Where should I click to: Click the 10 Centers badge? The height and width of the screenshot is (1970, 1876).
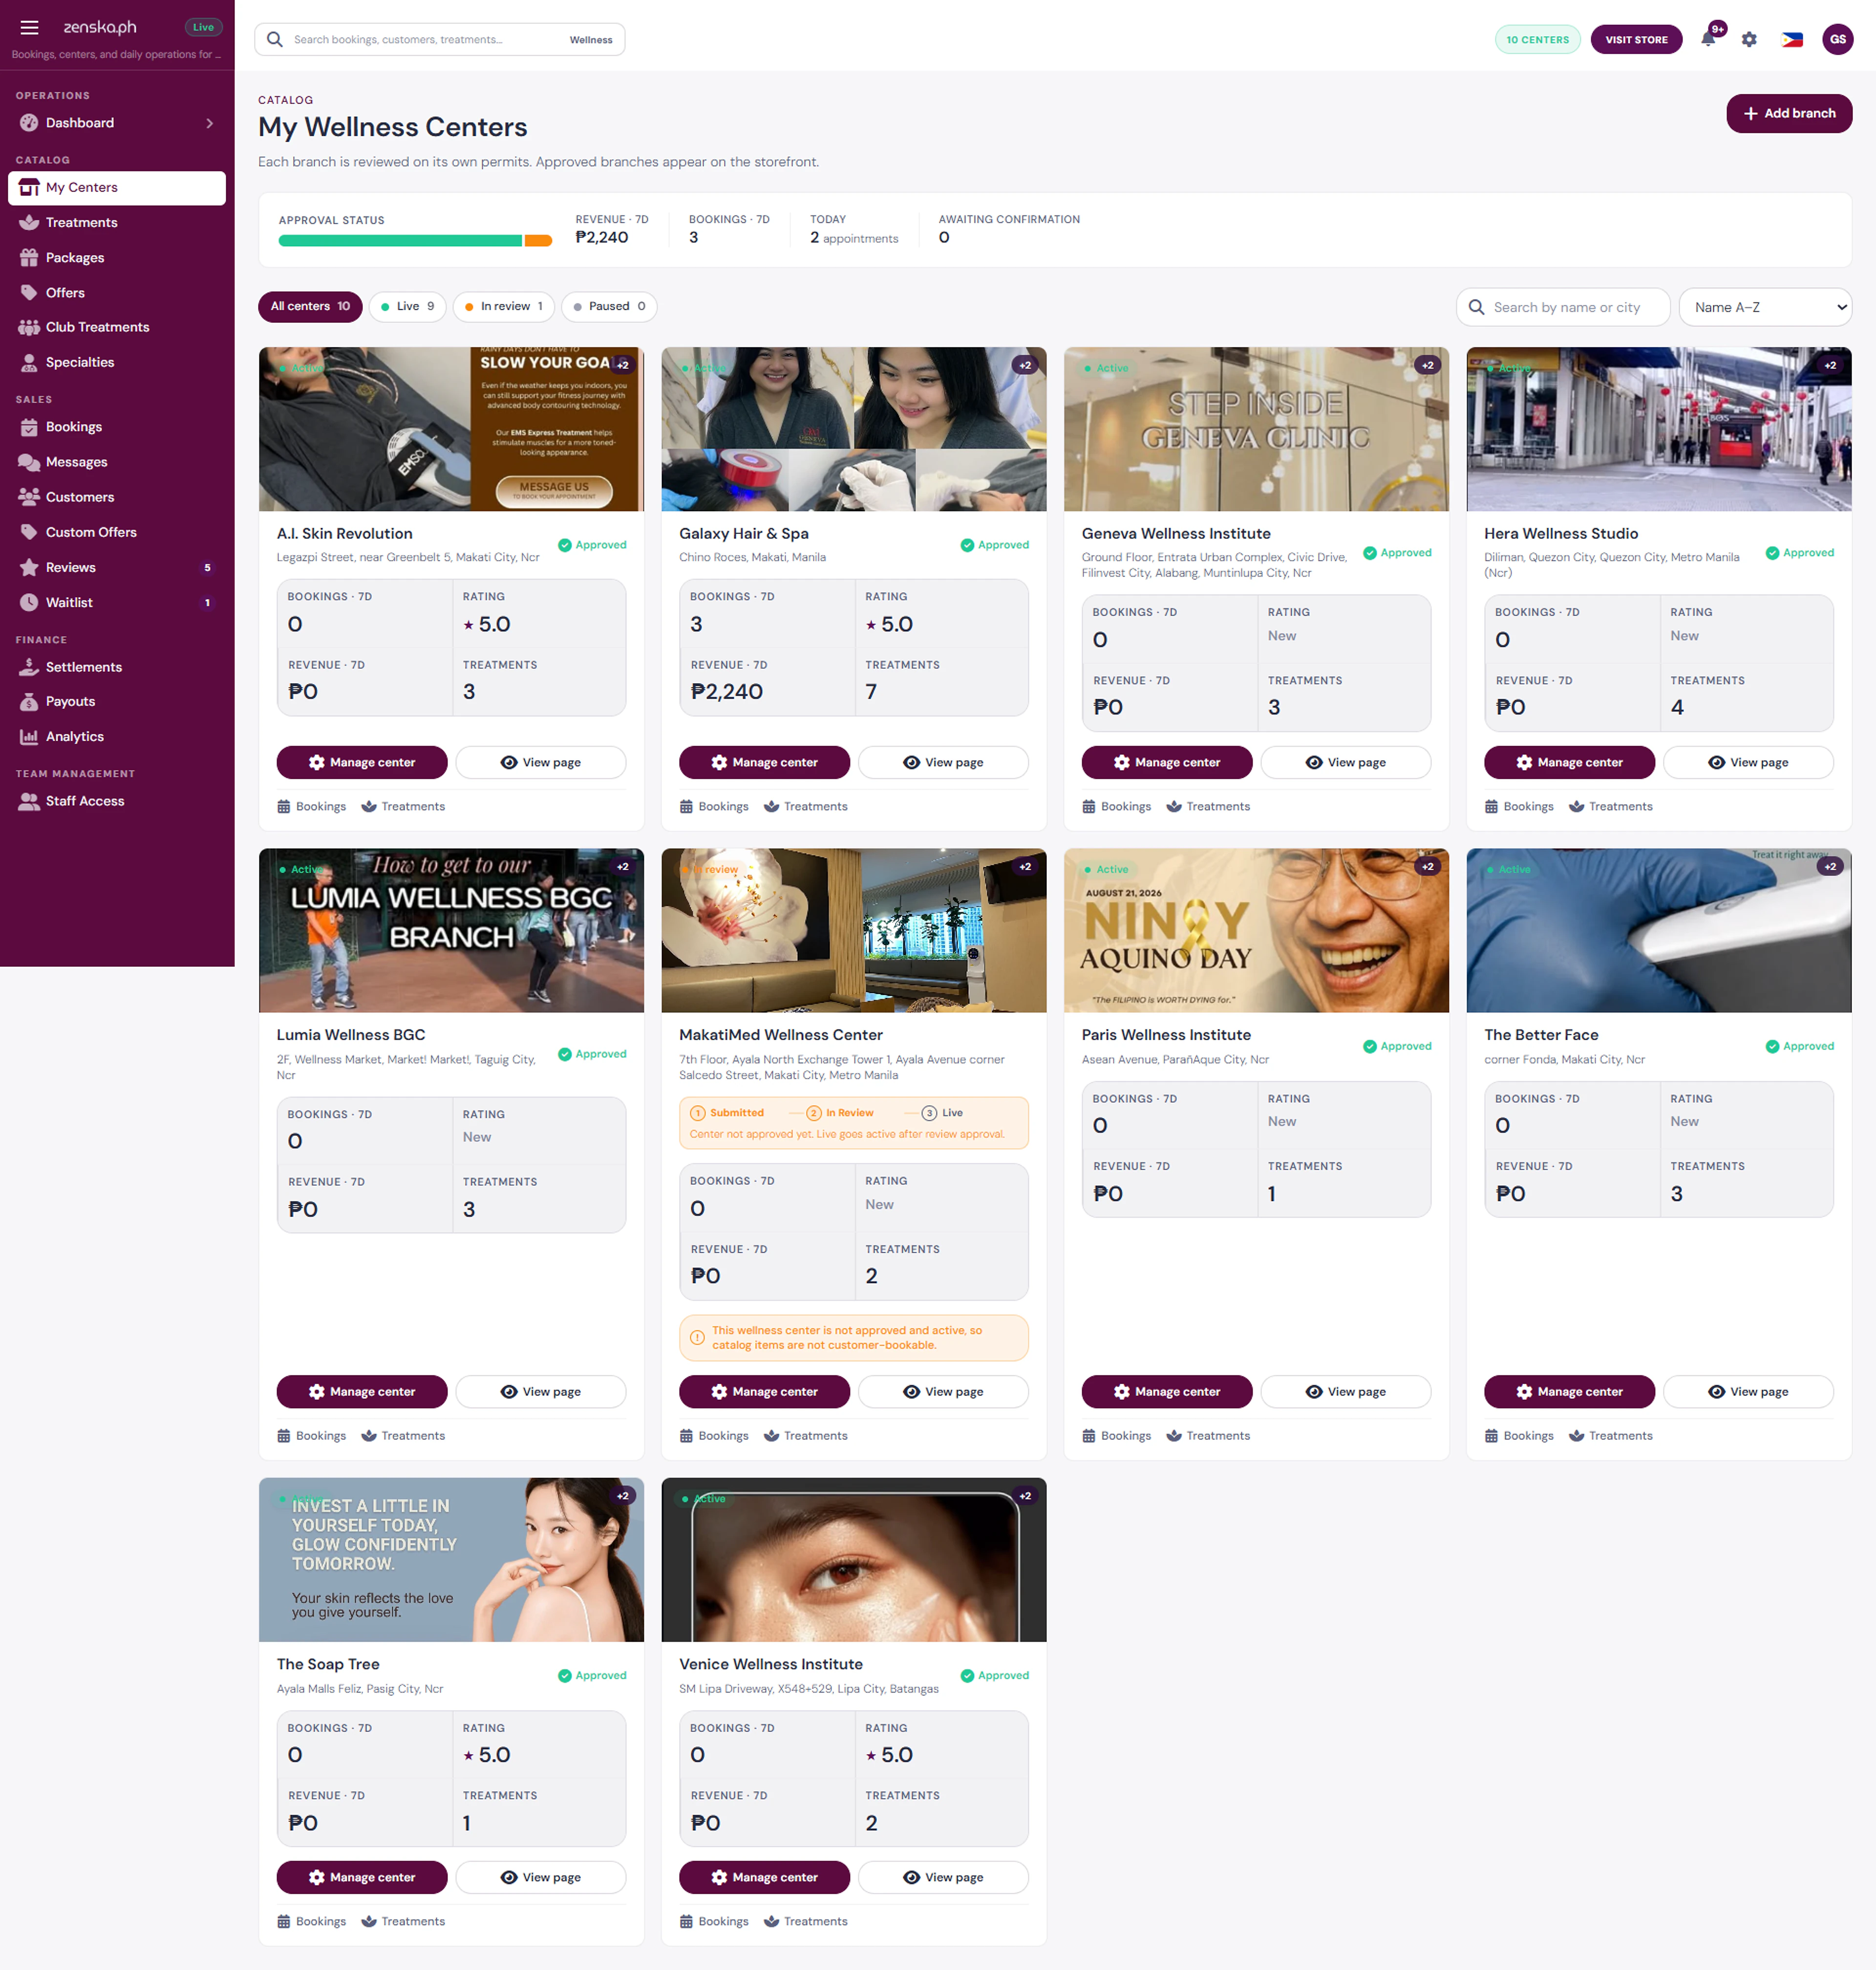click(x=1537, y=40)
